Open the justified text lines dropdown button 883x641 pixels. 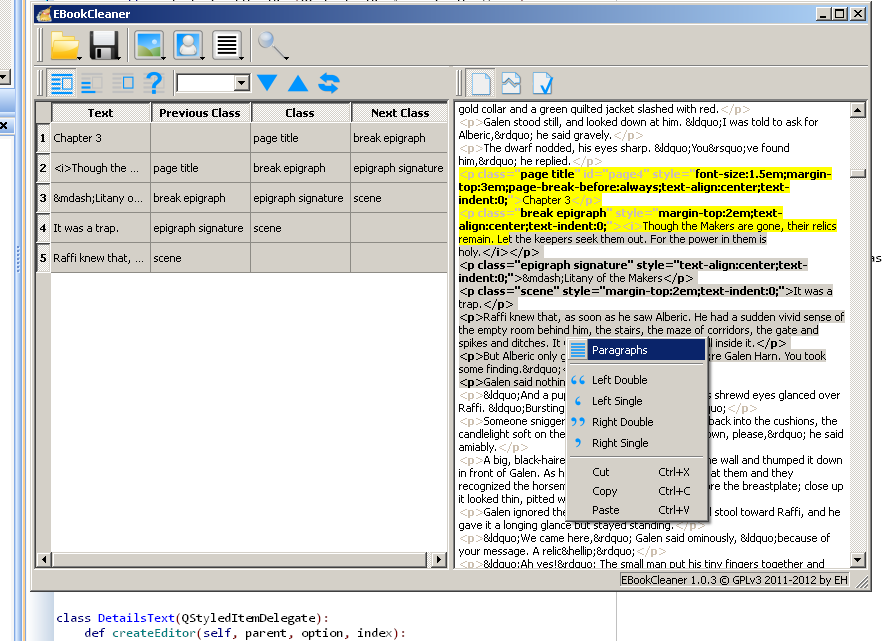pyautogui.click(x=228, y=45)
